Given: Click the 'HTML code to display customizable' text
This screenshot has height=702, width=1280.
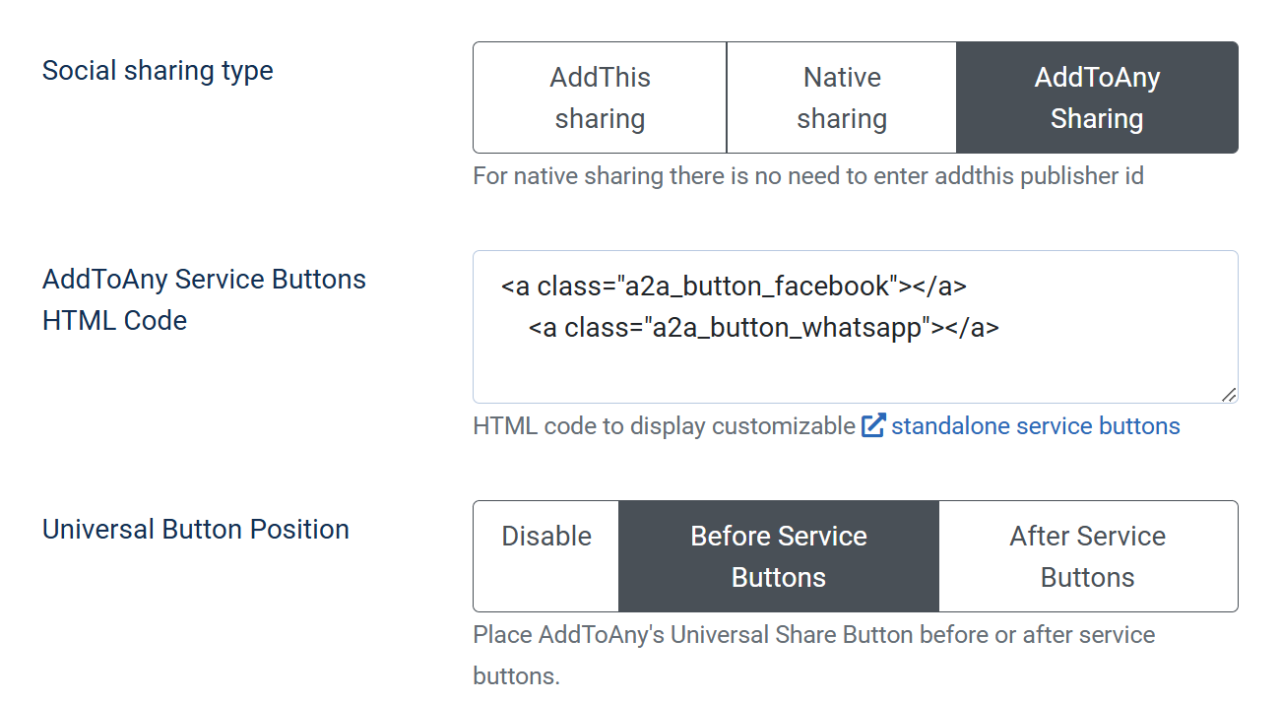Looking at the screenshot, I should point(664,426).
